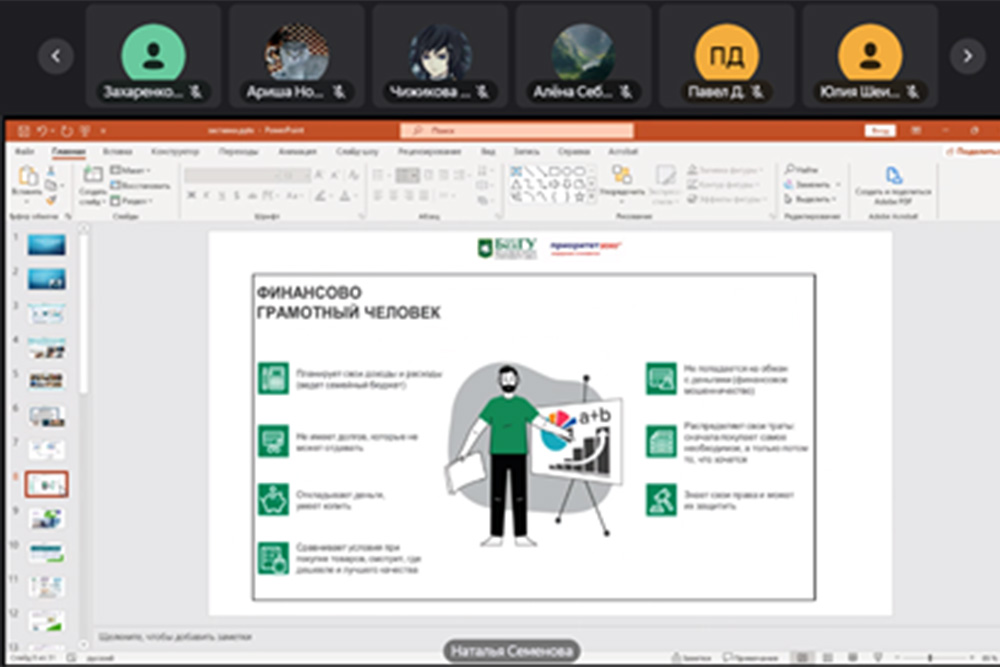Screen dimensions: 1000x667
Task: Click Undo arrow in quick access toolbar
Action: coord(42,131)
